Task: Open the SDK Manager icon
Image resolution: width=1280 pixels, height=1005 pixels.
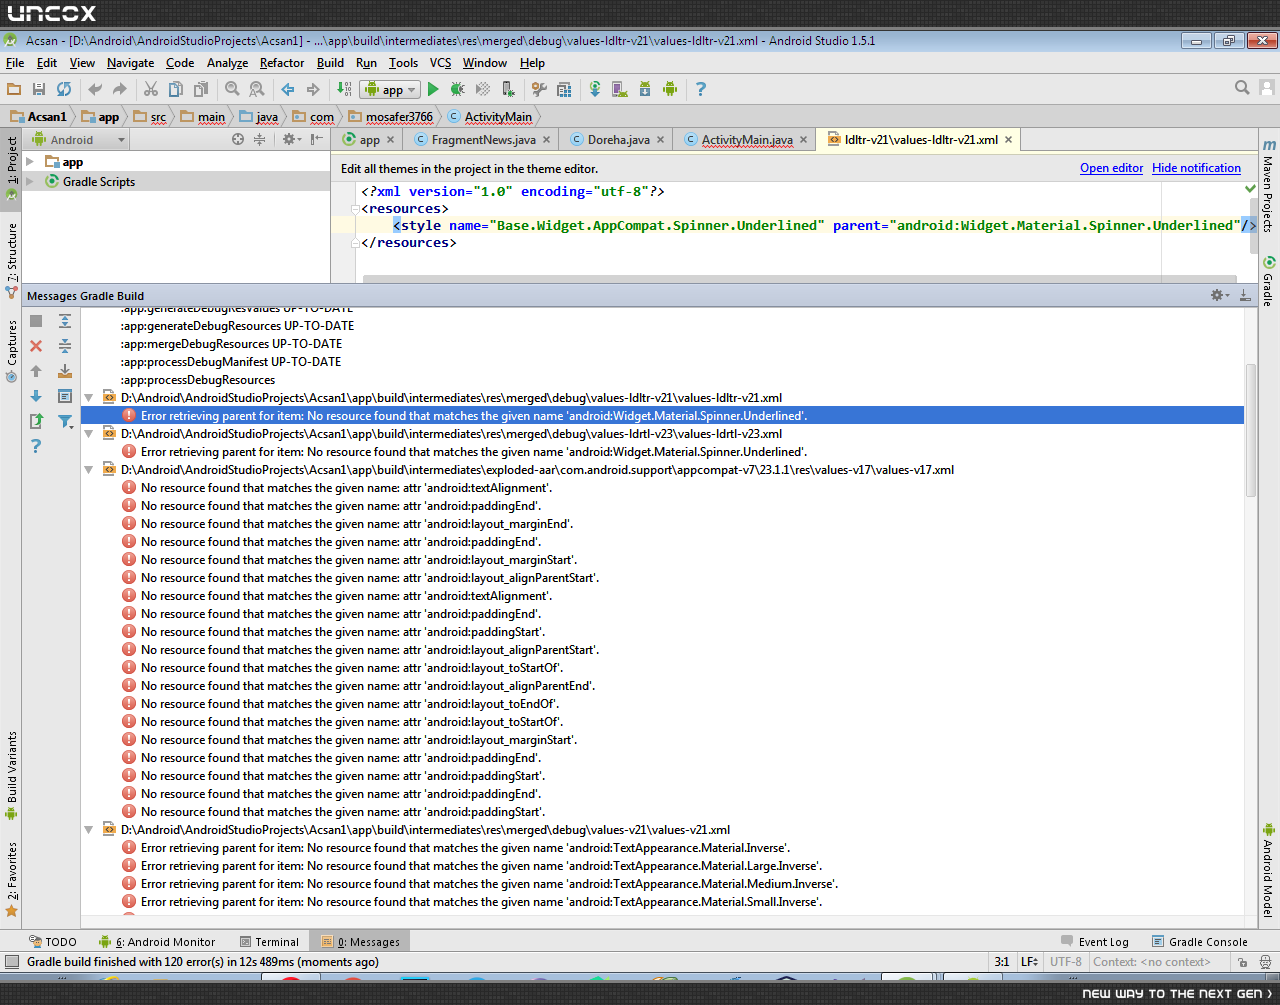Action: [x=645, y=89]
